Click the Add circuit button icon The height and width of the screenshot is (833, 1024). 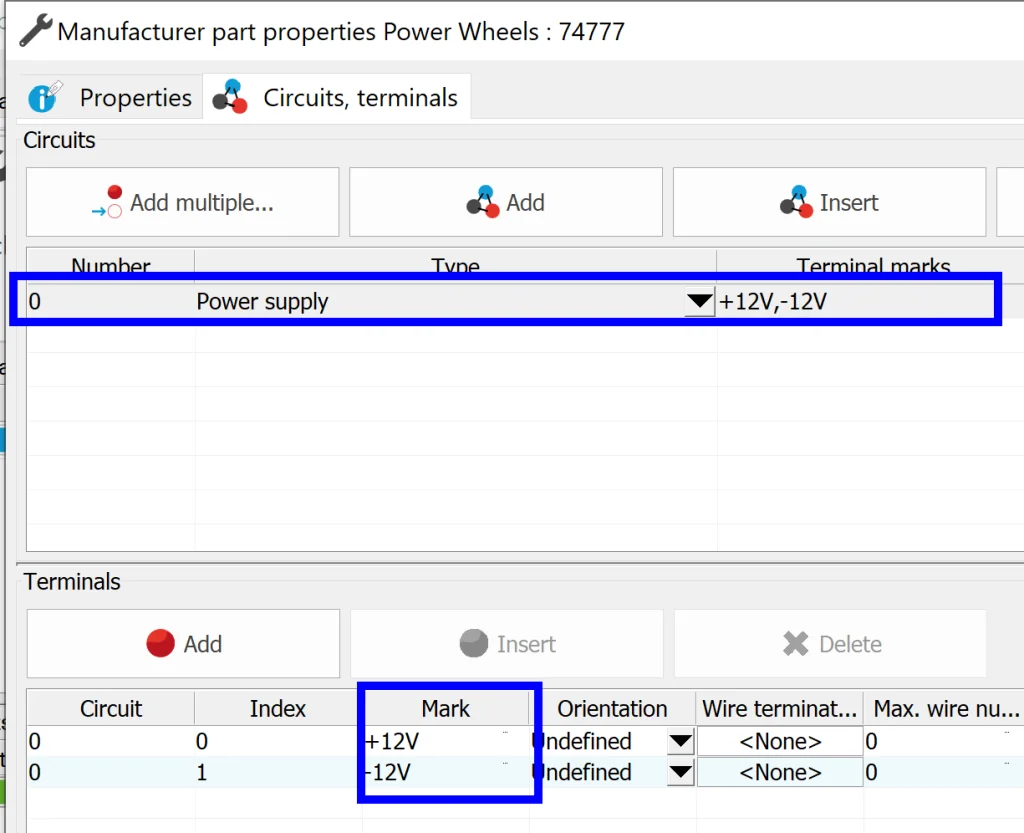483,202
